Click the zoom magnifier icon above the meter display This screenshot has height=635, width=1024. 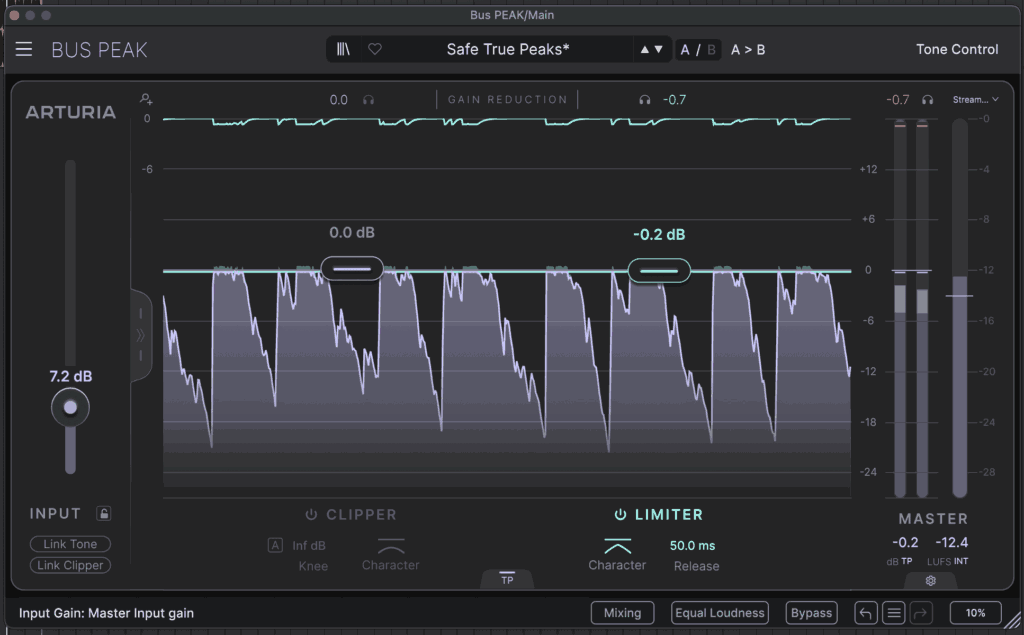pyautogui.click(x=146, y=99)
